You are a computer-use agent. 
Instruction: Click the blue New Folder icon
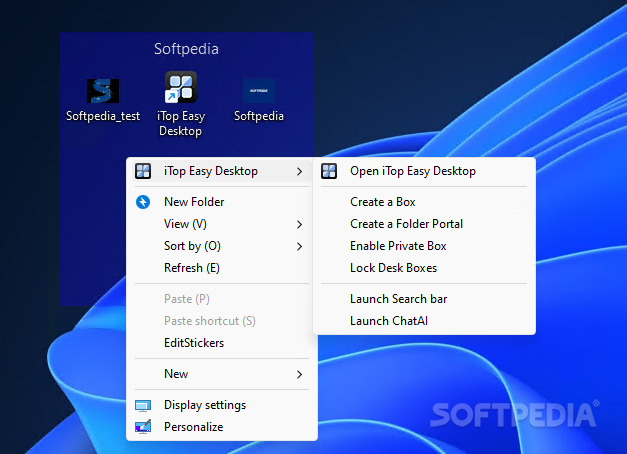(x=143, y=202)
